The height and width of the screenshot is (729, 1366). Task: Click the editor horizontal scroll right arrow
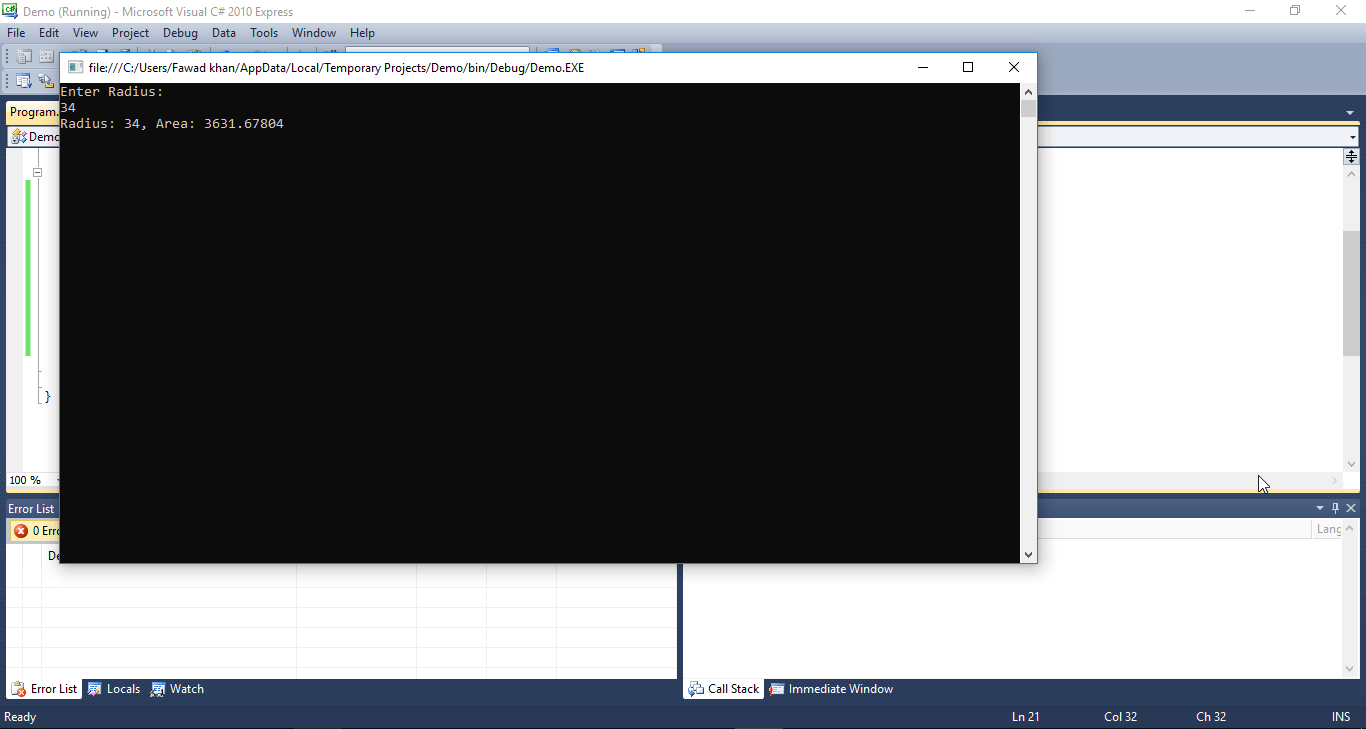coord(1334,481)
